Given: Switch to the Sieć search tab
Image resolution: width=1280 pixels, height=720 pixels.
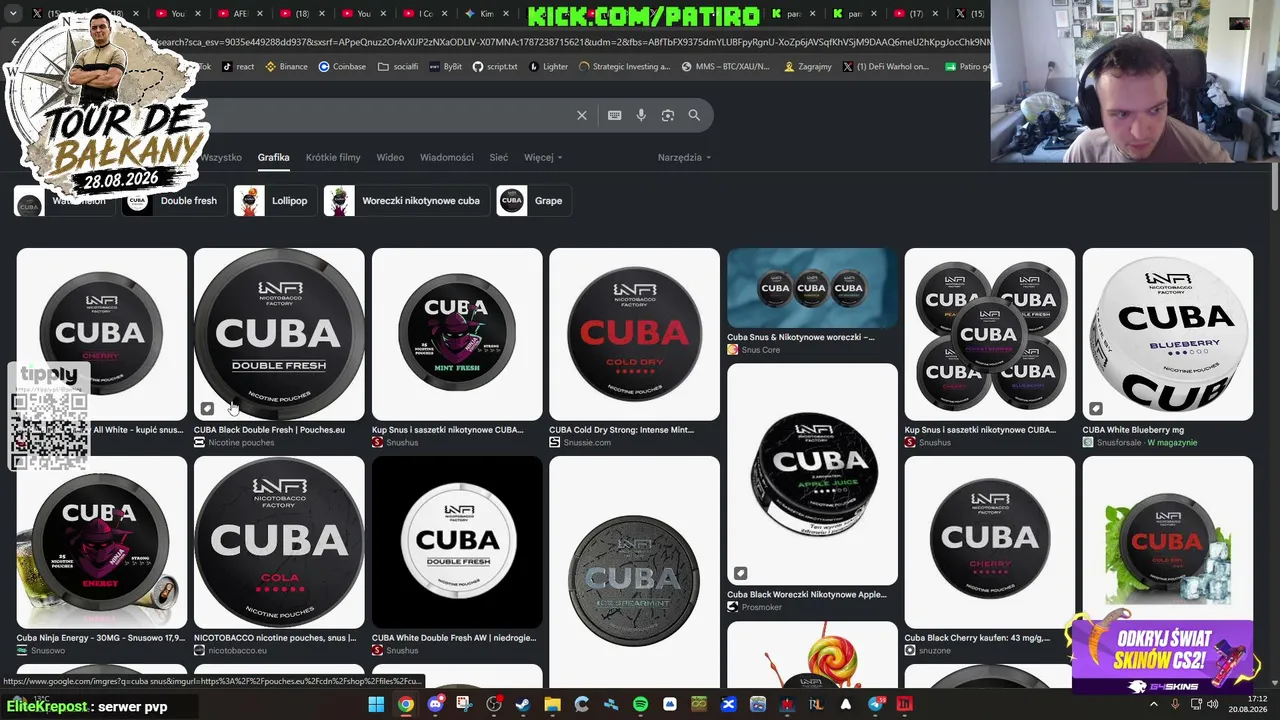Looking at the screenshot, I should (499, 157).
